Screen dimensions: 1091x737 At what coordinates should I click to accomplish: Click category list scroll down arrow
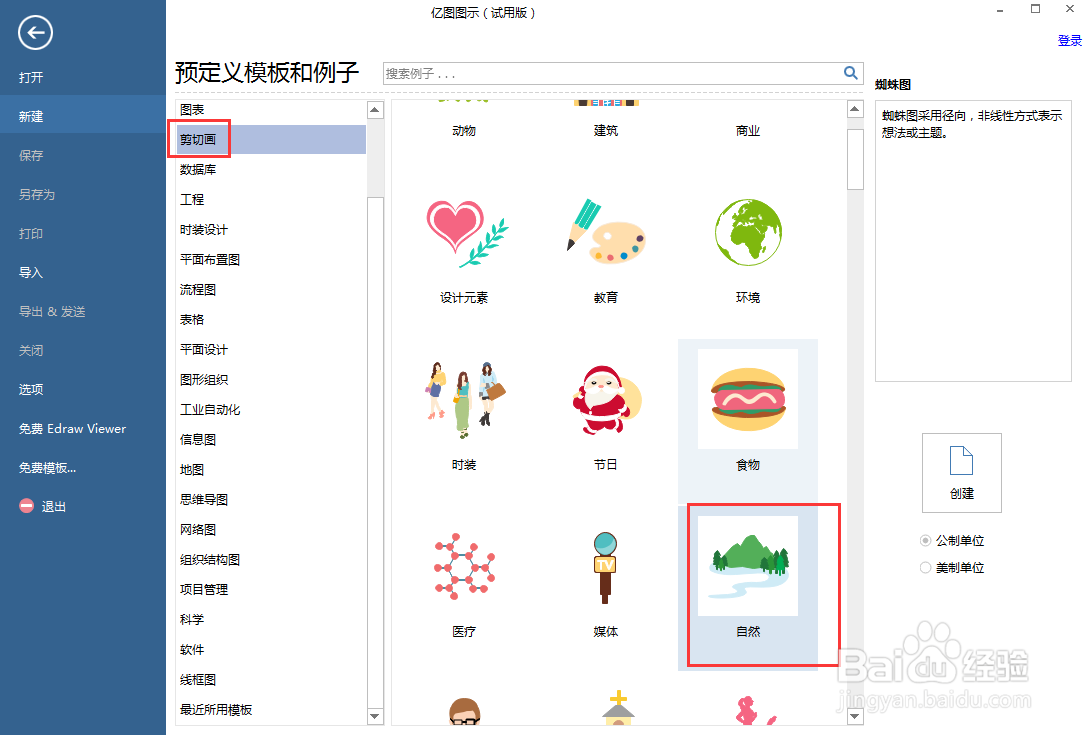click(375, 716)
